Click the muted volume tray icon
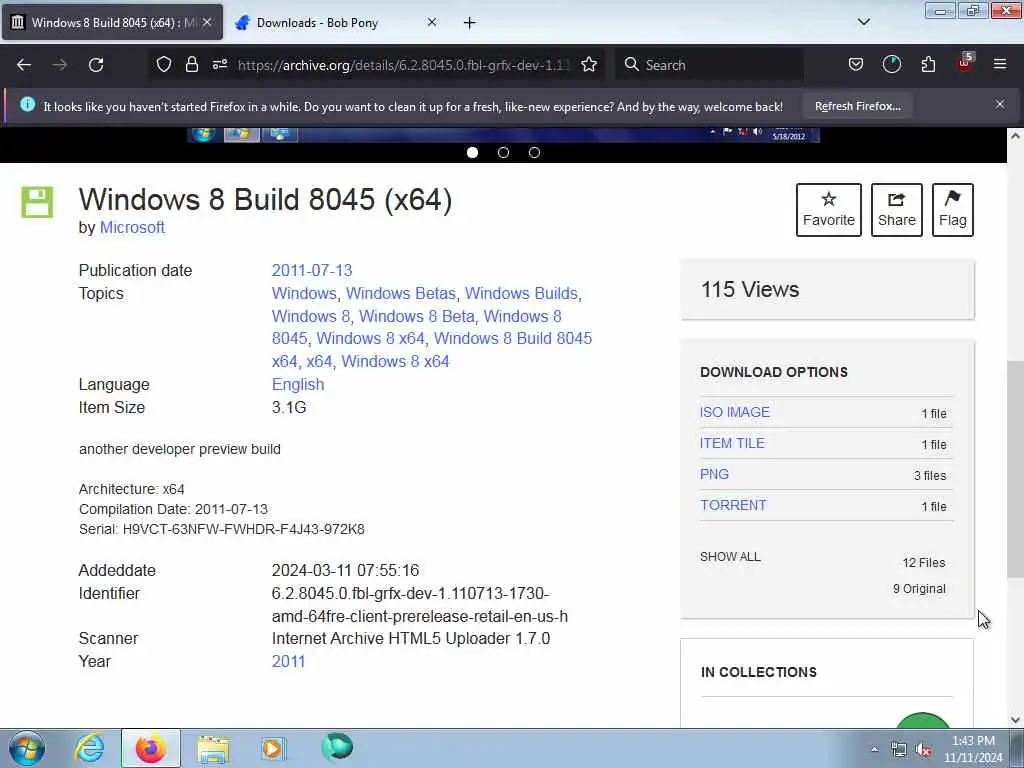The height and width of the screenshot is (768, 1024). [x=923, y=750]
